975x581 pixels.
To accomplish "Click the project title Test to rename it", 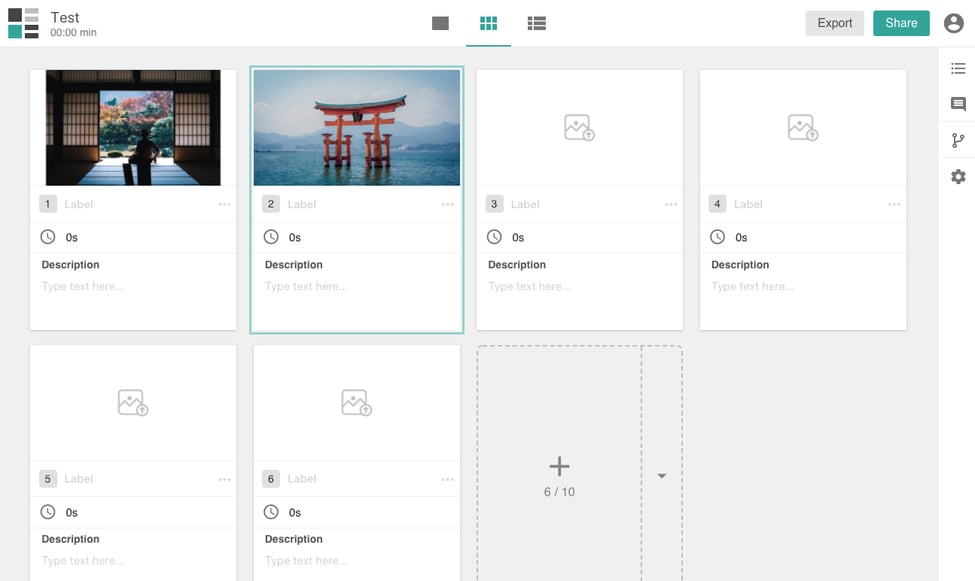I will (x=65, y=16).
